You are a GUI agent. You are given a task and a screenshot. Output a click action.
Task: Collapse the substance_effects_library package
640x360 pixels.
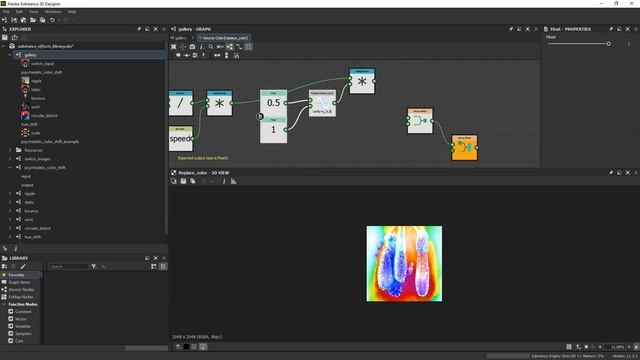tap(4, 46)
